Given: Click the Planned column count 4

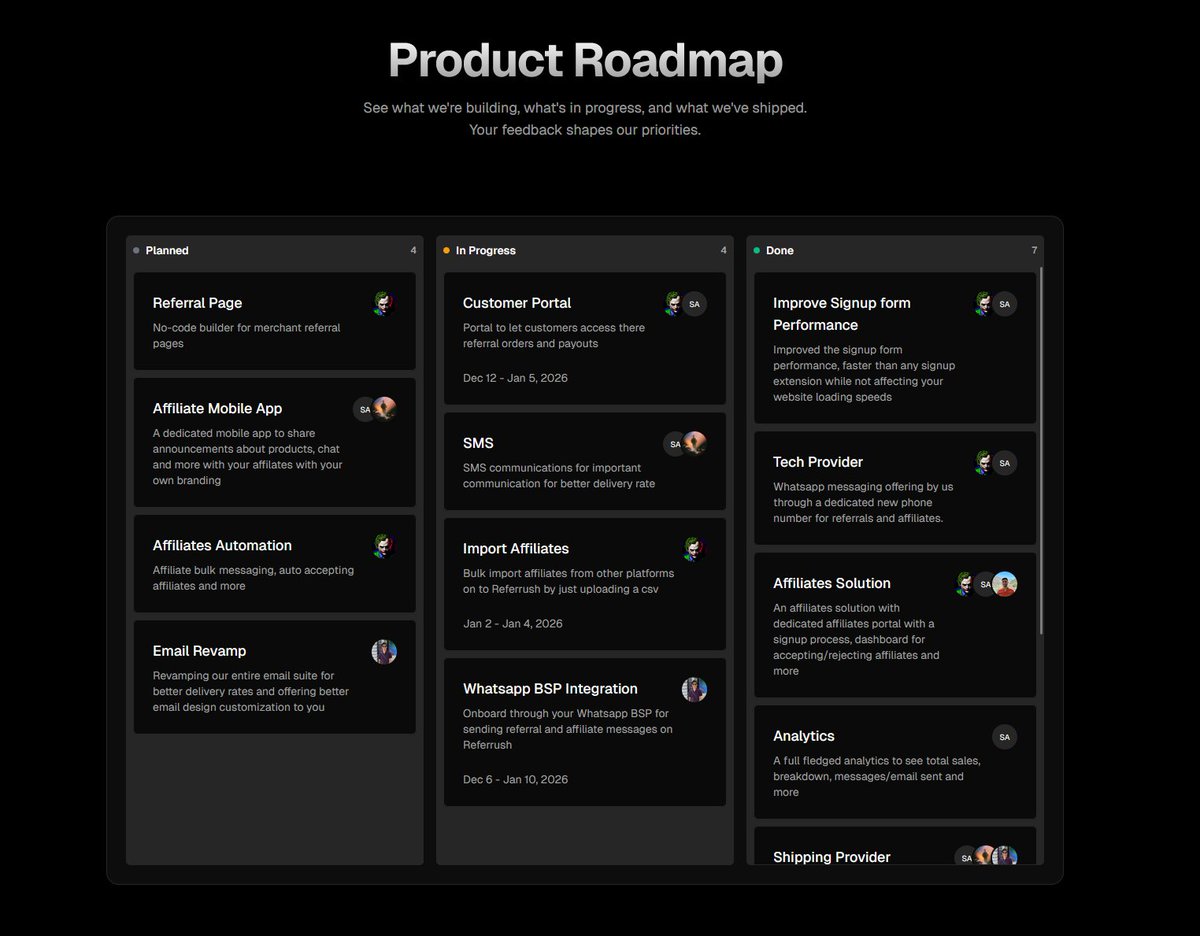Looking at the screenshot, I should [x=413, y=251].
